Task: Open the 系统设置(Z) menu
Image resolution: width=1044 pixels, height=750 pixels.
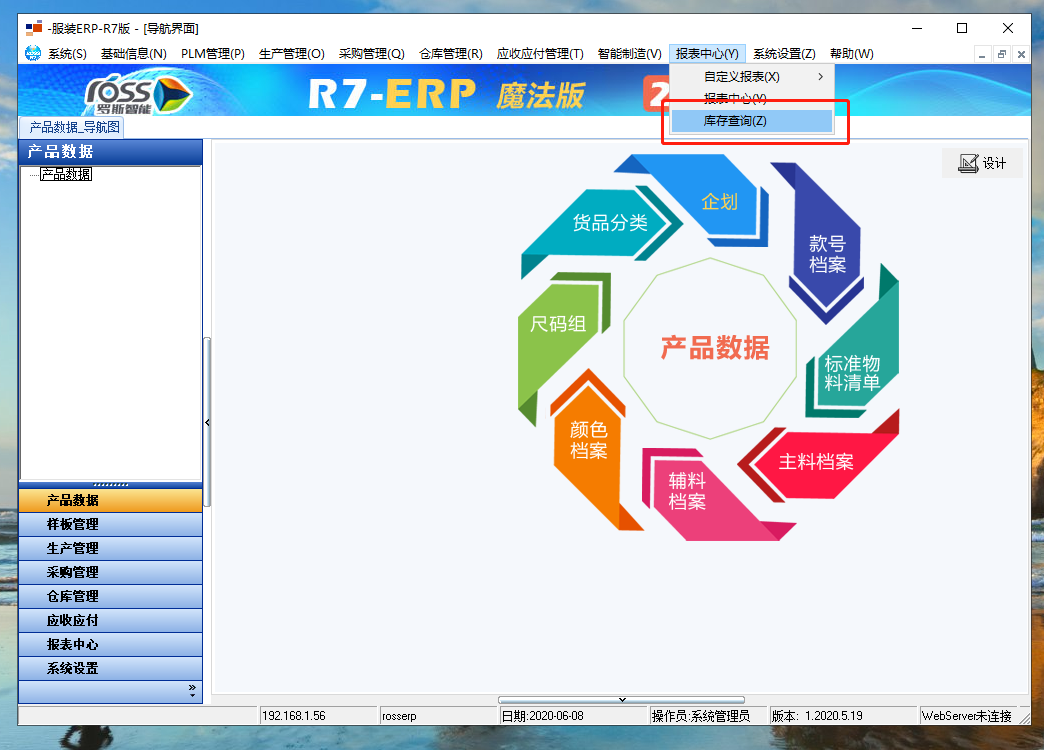Action: click(784, 54)
